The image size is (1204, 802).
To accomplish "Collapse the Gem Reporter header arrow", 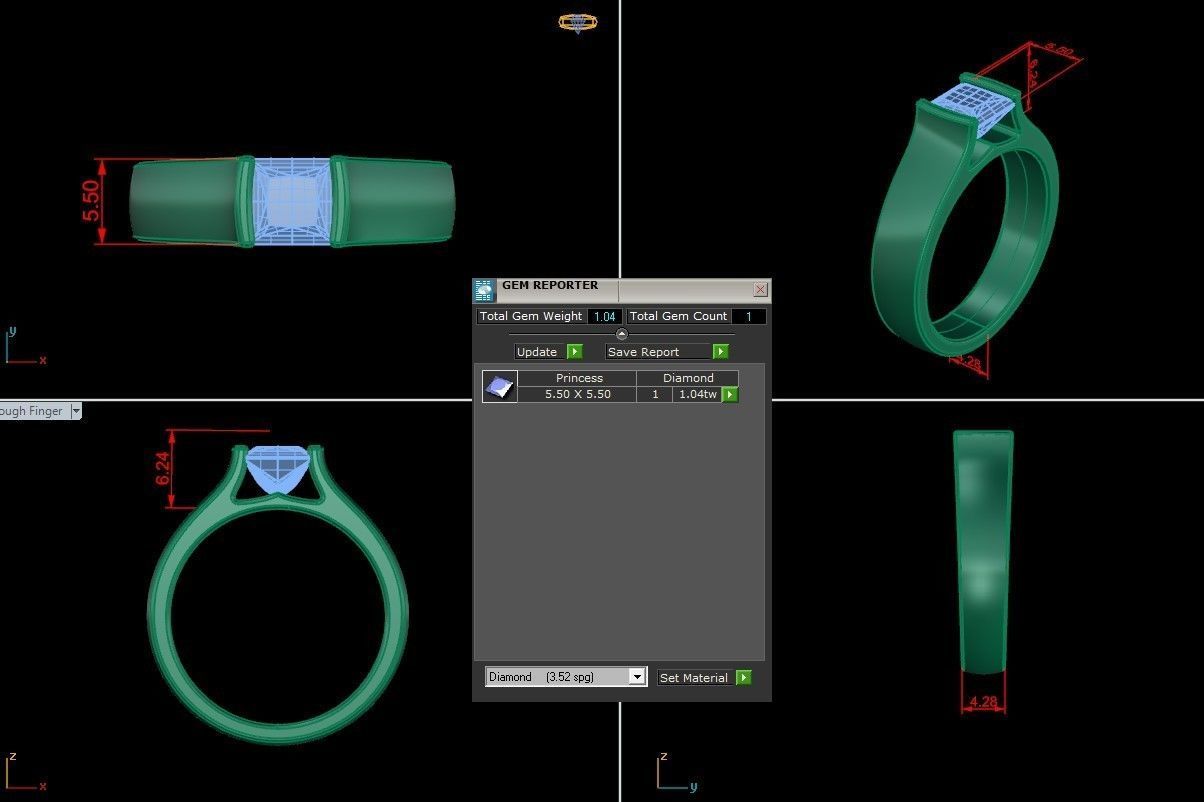I will coord(622,334).
